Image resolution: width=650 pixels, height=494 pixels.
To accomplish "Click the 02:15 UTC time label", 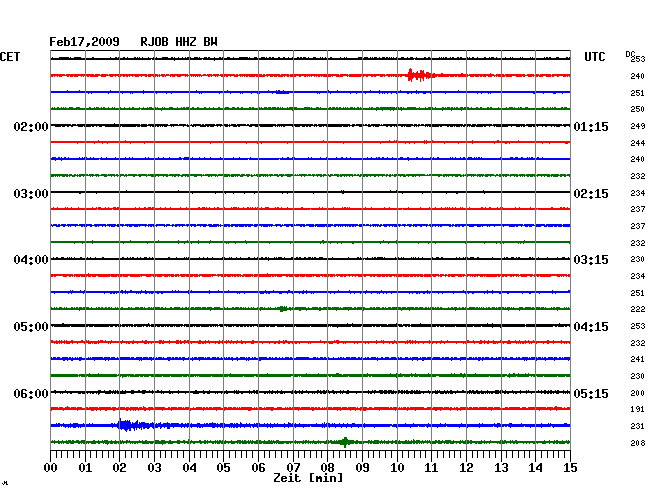I will [591, 194].
